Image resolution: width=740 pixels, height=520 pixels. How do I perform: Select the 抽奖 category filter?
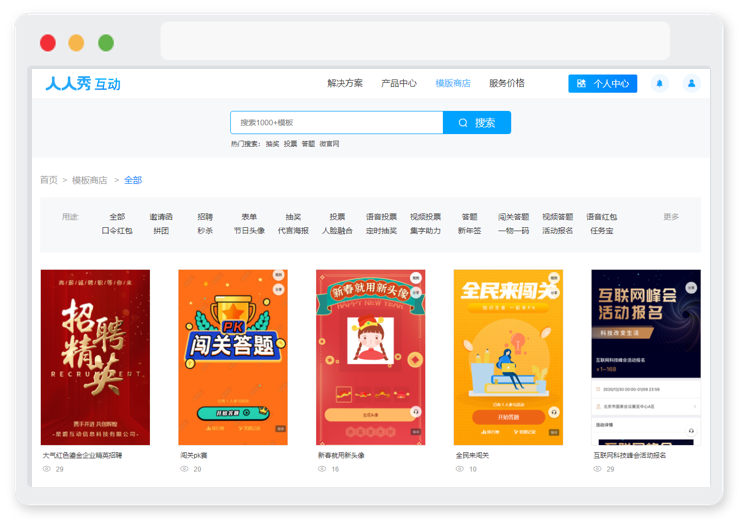[293, 217]
